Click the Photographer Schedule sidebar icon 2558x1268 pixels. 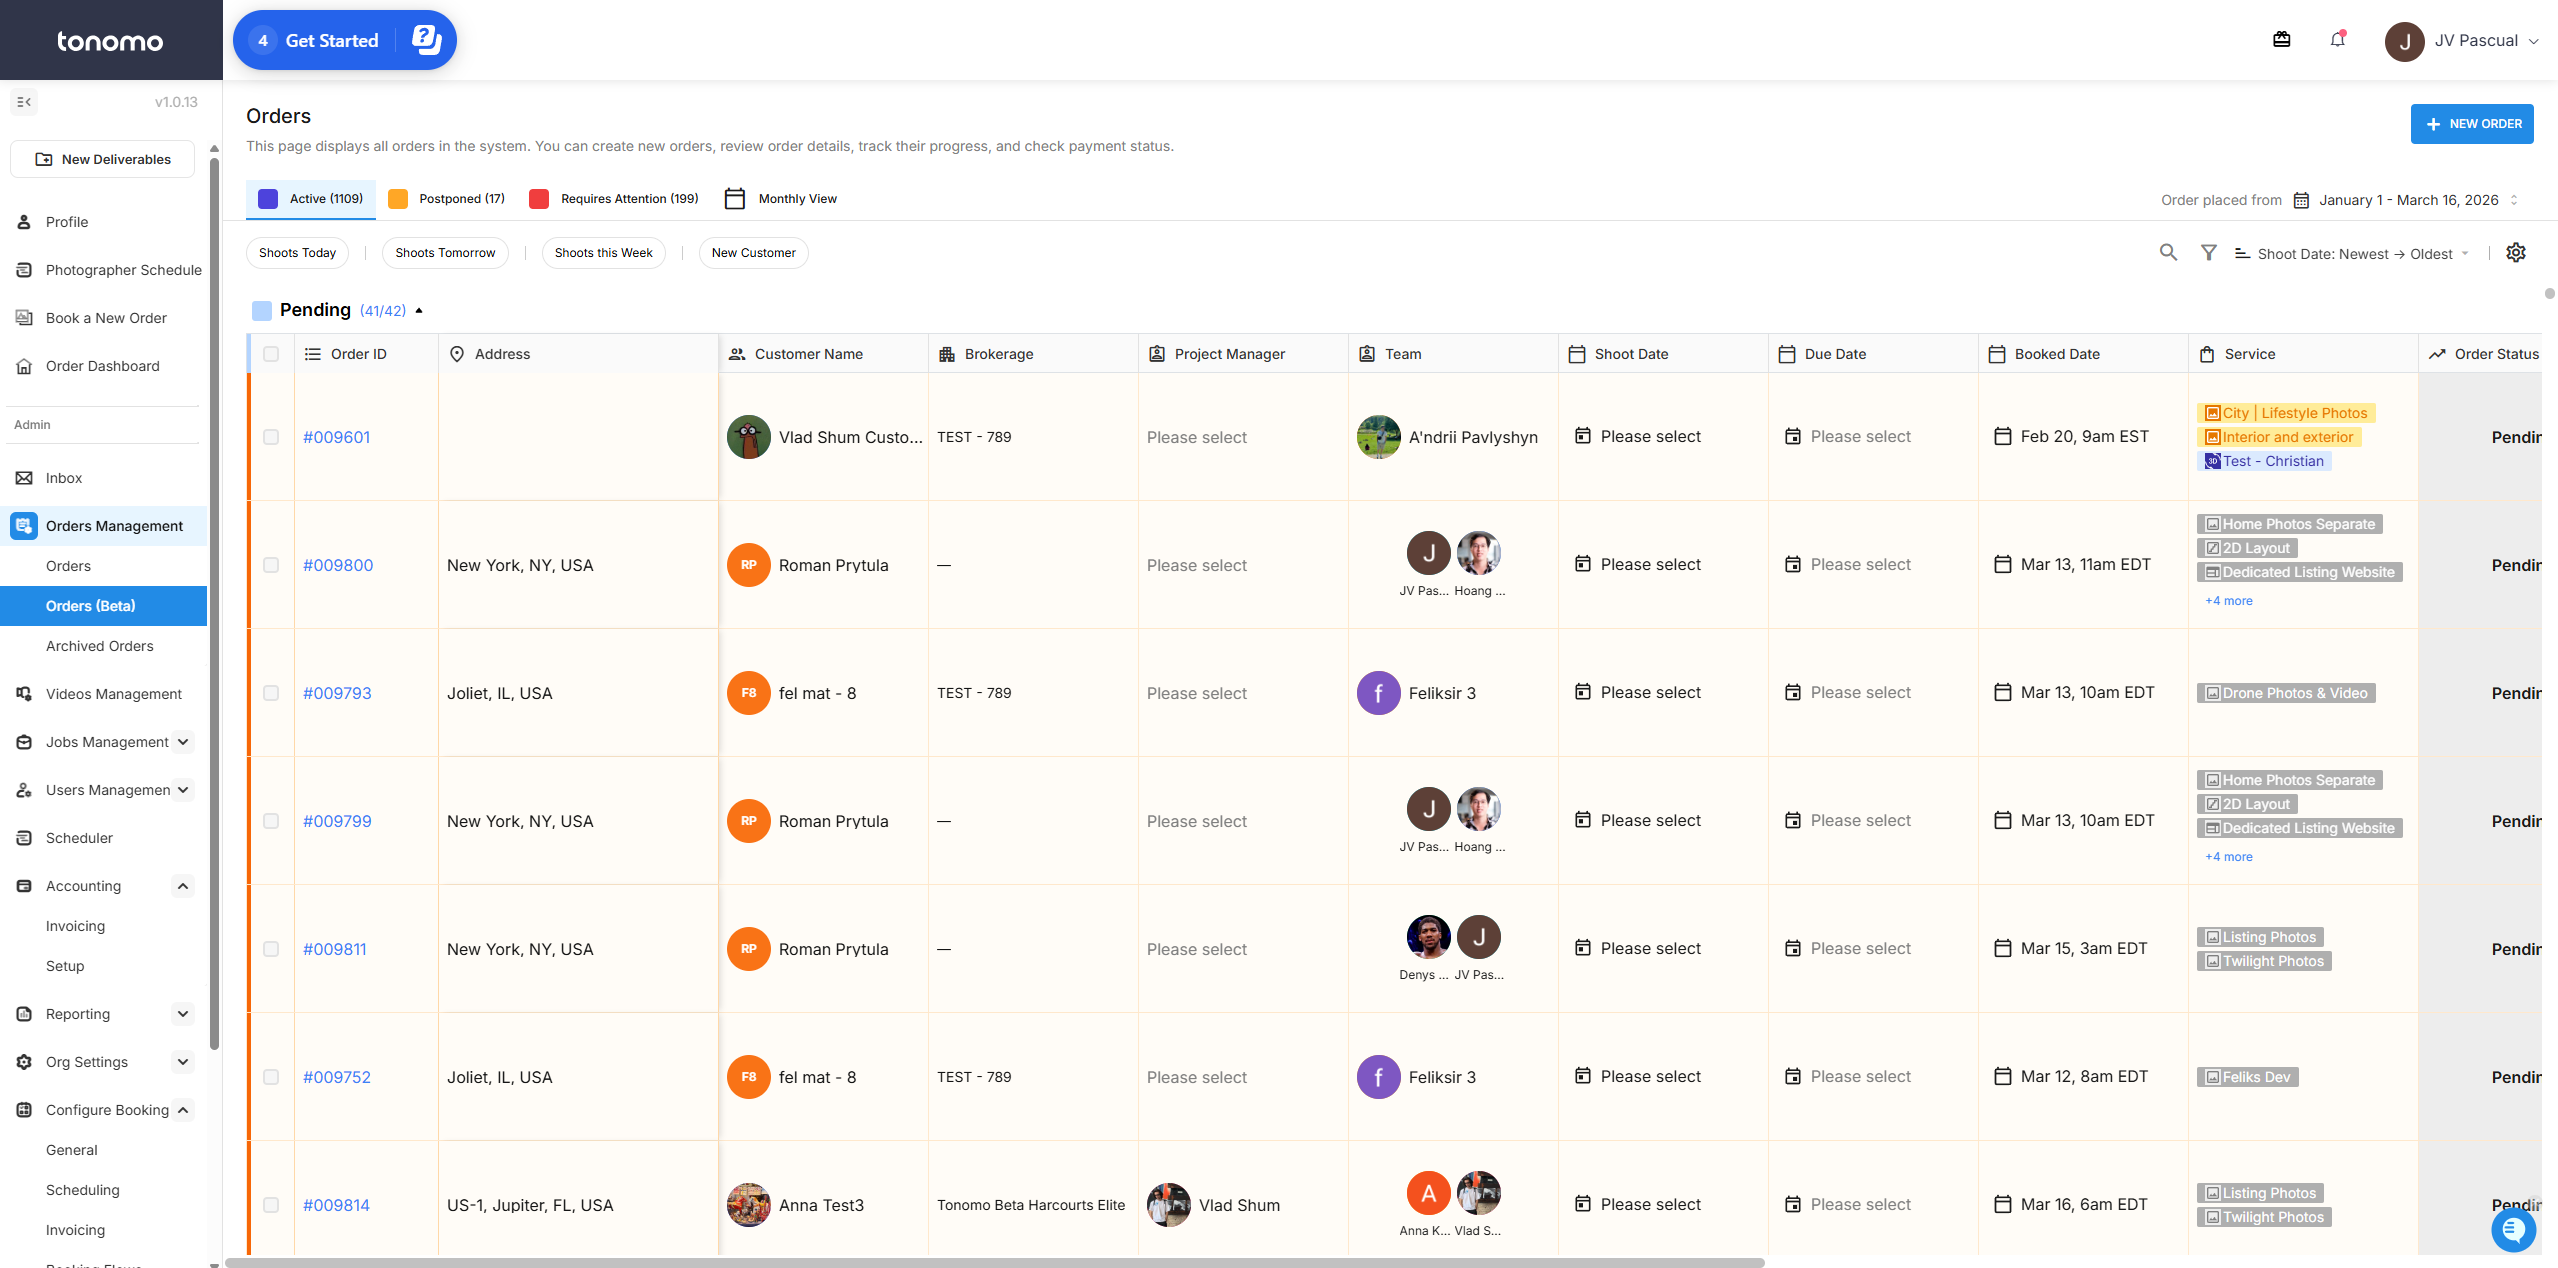pos(24,270)
